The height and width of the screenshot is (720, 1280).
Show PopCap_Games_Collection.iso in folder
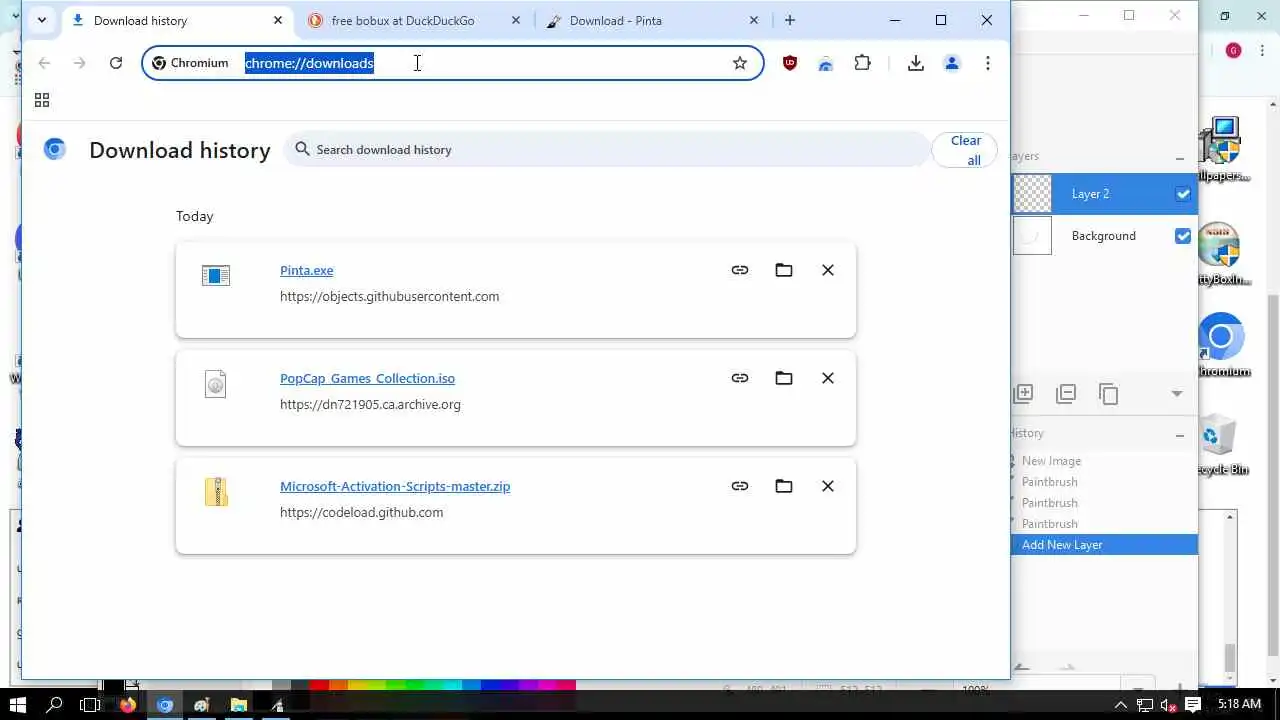point(784,378)
